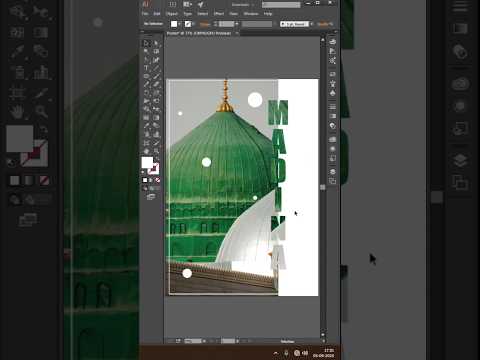Select the Magic Wand tool
480x360 pixels.
[146, 51]
